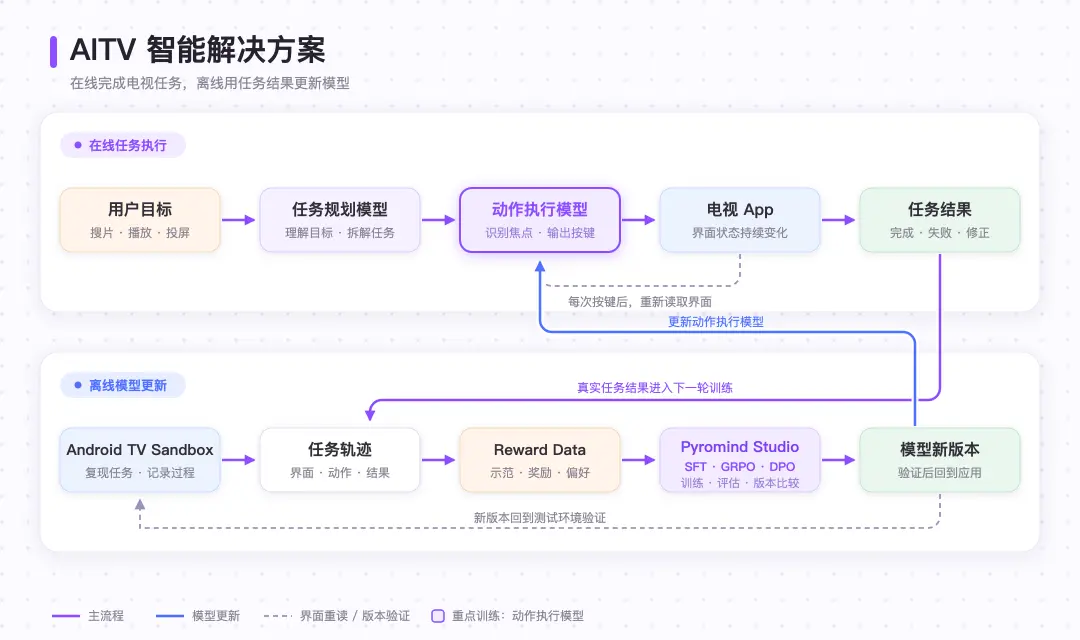Image resolution: width=1080 pixels, height=640 pixels.
Task: Click legend text 重点训练：动作执行模型
Action: tap(518, 616)
